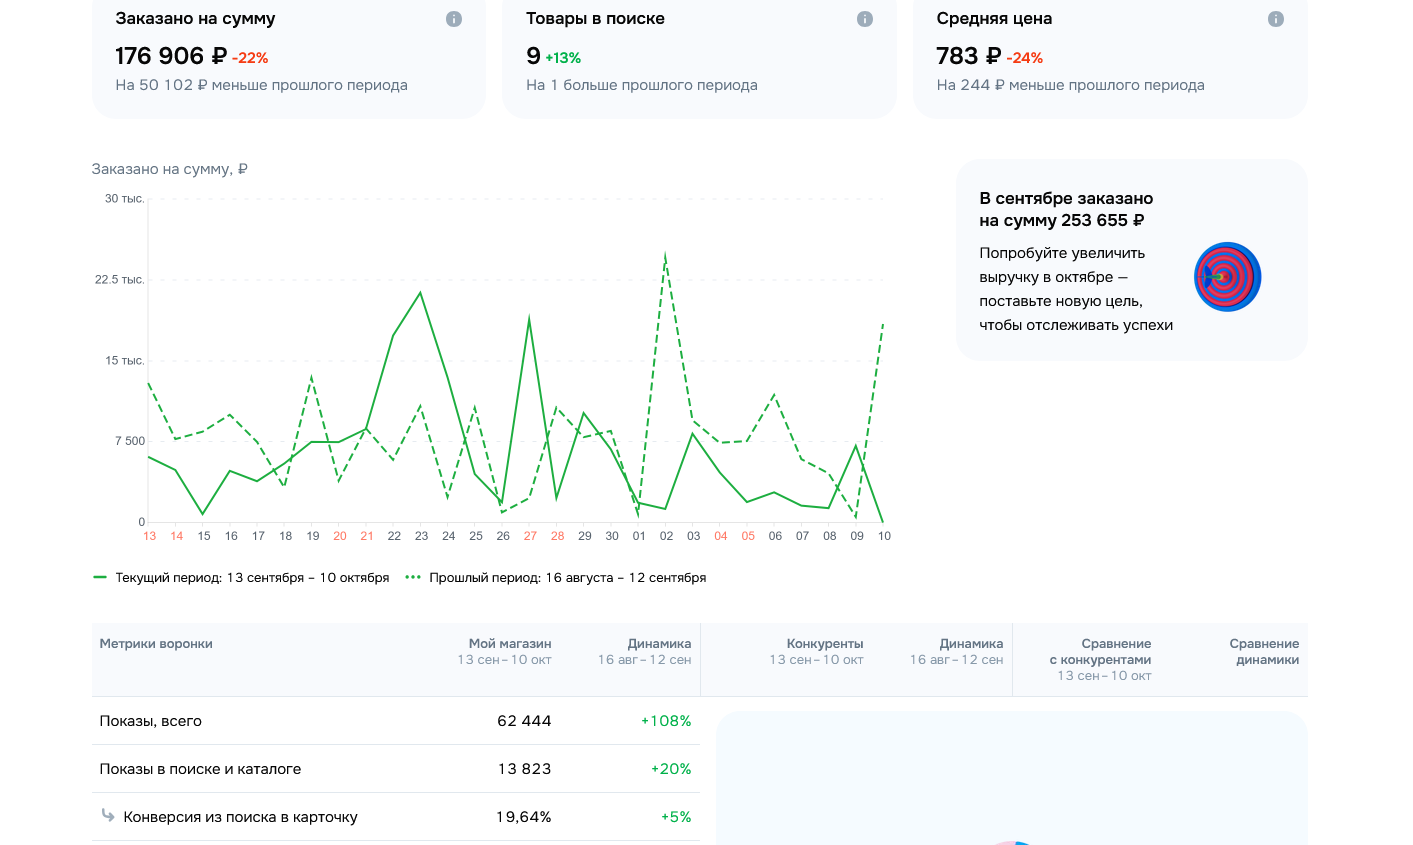This screenshot has height=845, width=1413.
Task: Click the arrow icon before Конверсия из поиска
Action: pyautogui.click(x=108, y=816)
